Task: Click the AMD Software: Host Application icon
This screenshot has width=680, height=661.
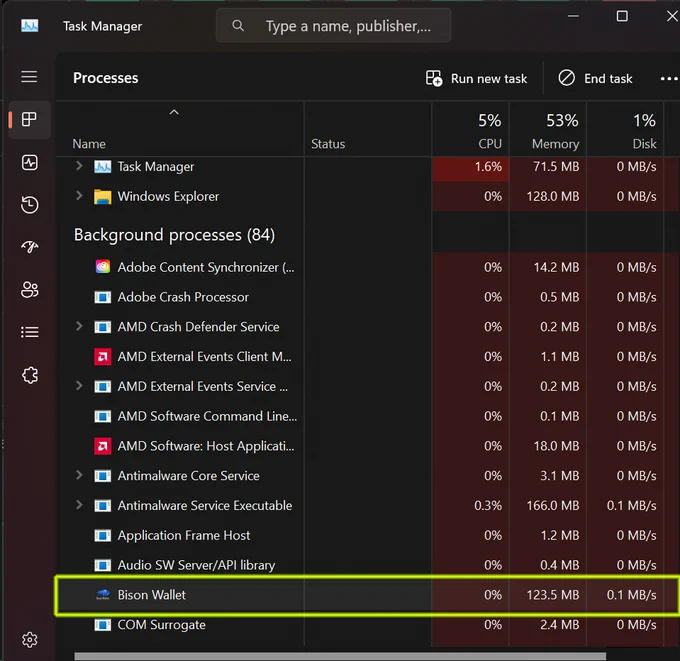Action: [x=103, y=446]
